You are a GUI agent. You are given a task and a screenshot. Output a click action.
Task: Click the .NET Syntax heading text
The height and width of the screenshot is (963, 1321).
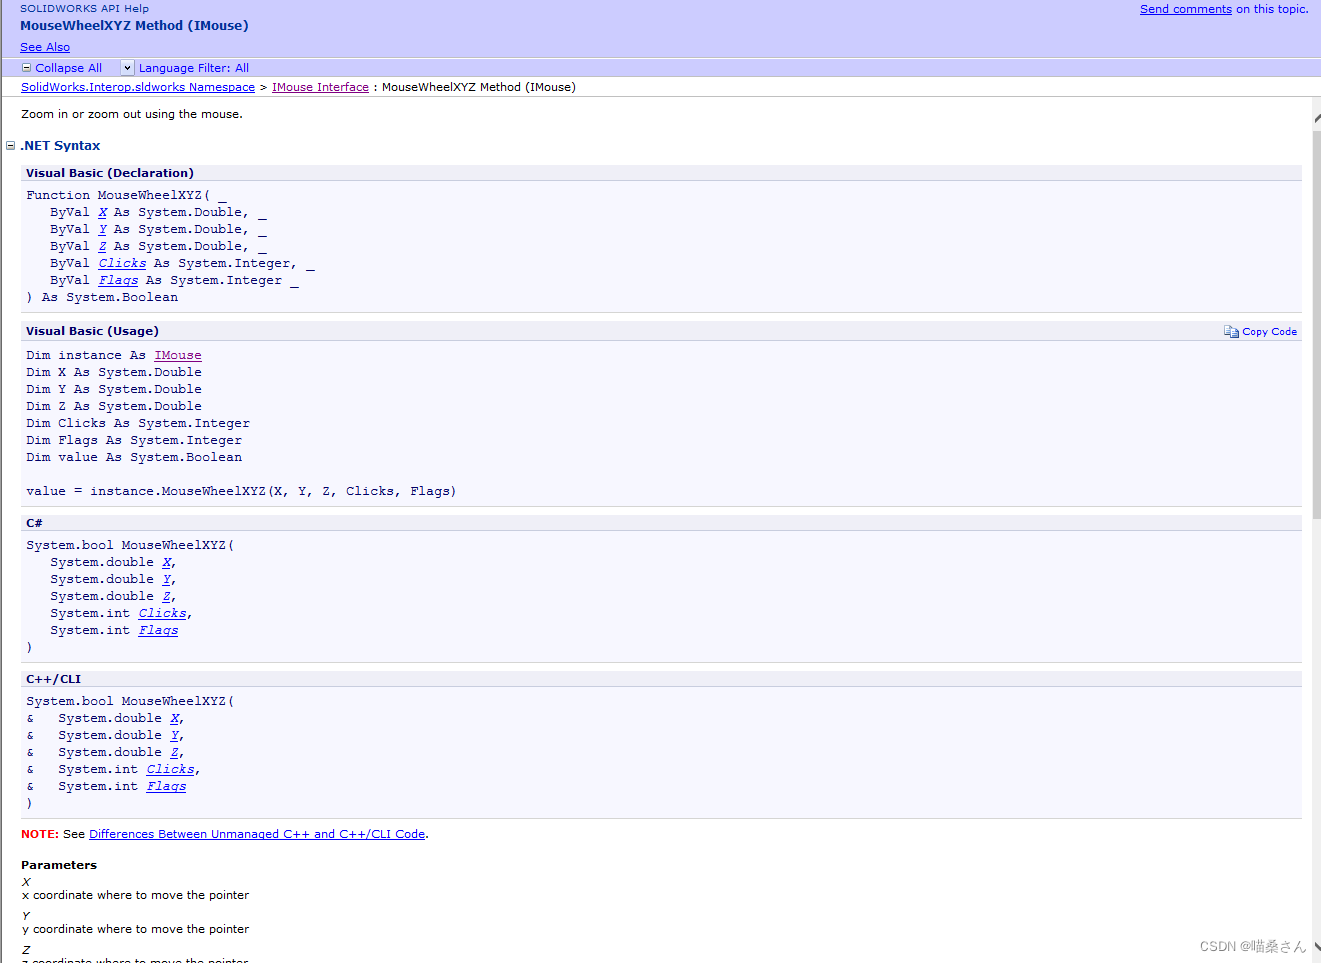tap(60, 146)
